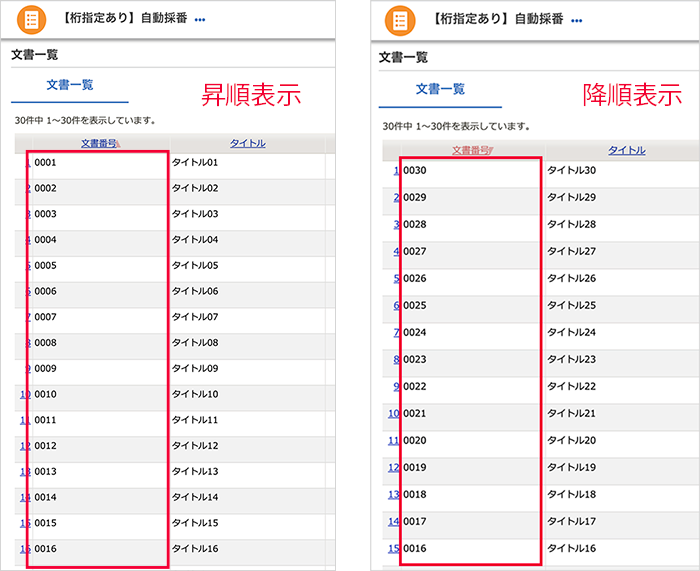Open row link 9 beside 0022

coord(396,386)
